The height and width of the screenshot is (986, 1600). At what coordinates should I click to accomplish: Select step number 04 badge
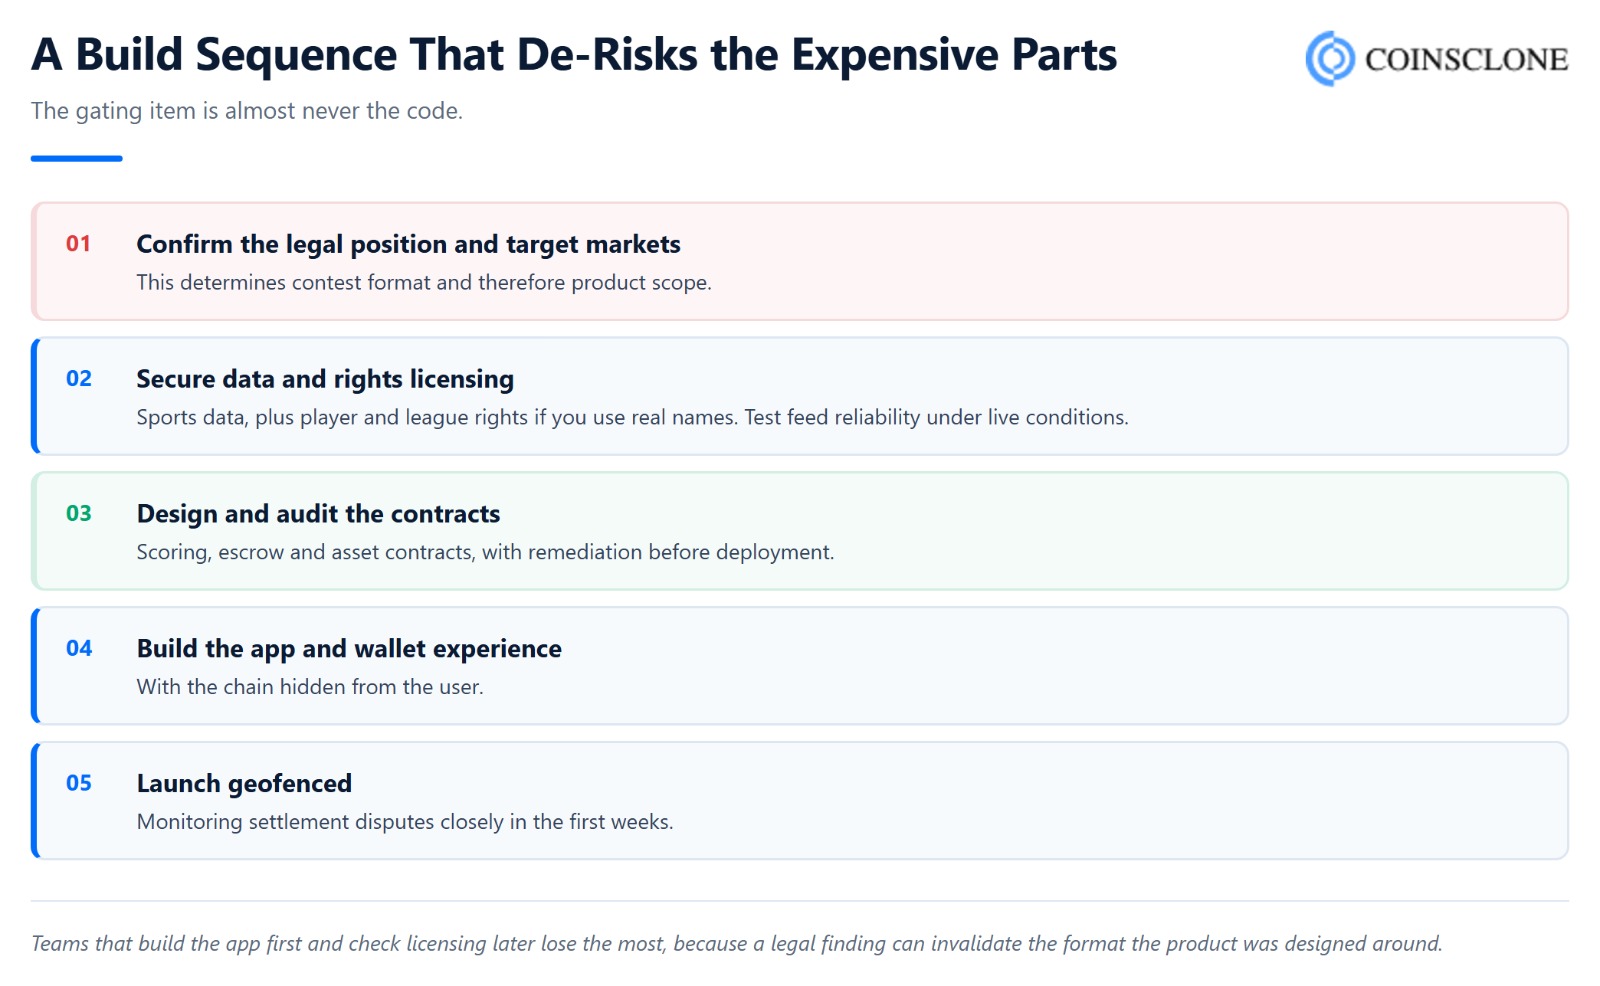click(78, 648)
